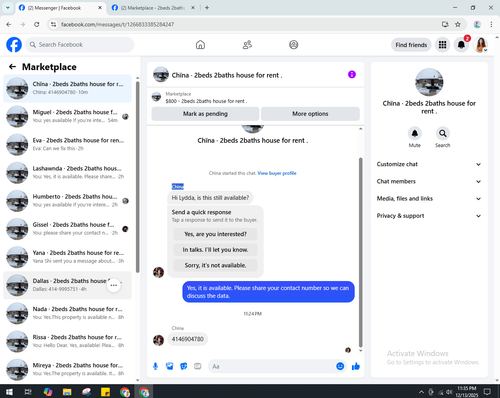Click More options button
This screenshot has width=500, height=398.
click(310, 114)
